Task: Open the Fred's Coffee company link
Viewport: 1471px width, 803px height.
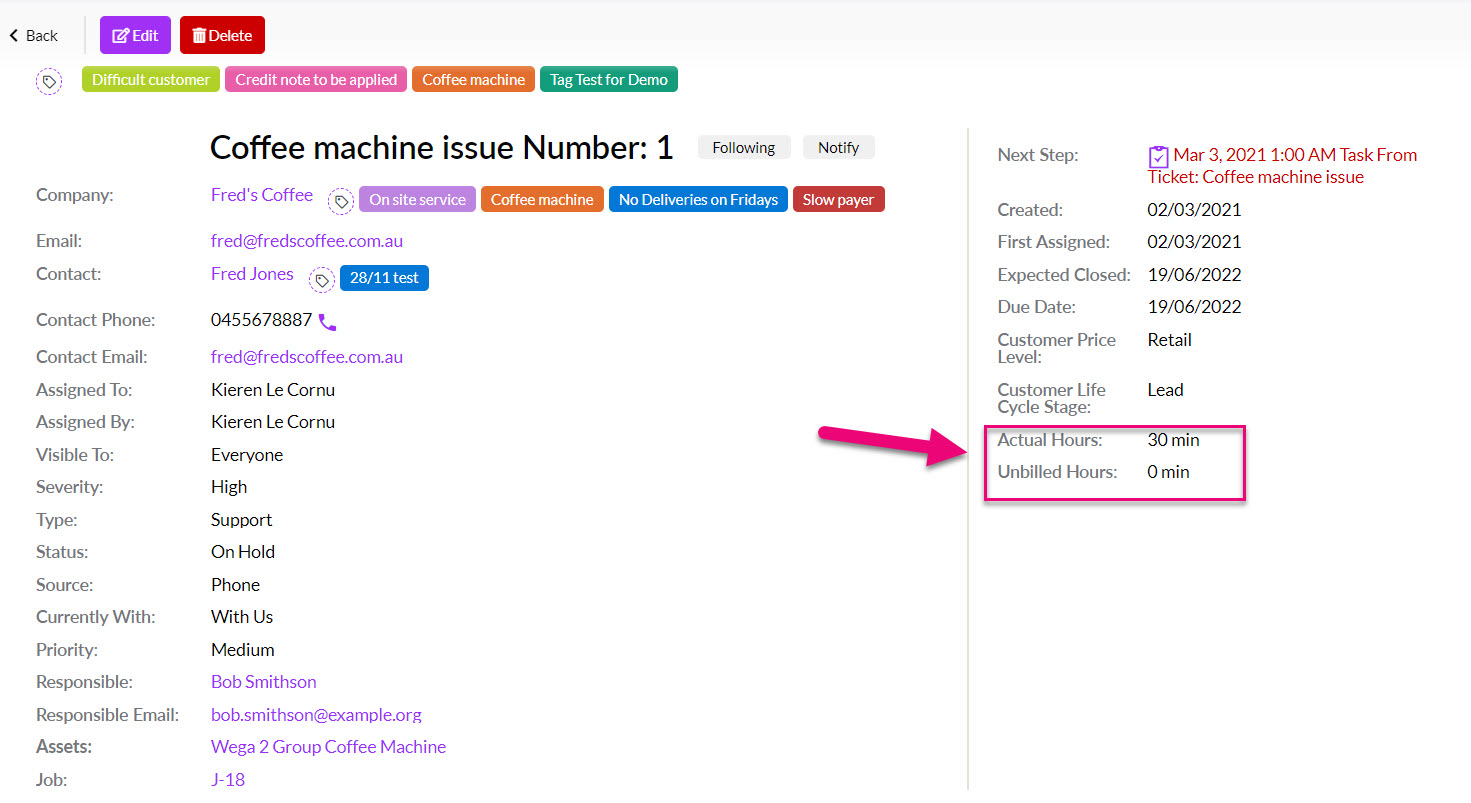Action: pyautogui.click(x=262, y=195)
